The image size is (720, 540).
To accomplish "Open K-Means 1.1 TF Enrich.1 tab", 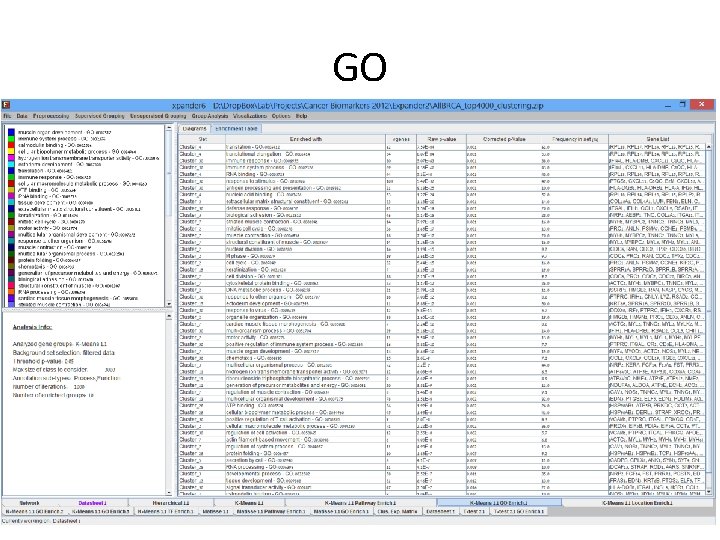I will pos(166,511).
